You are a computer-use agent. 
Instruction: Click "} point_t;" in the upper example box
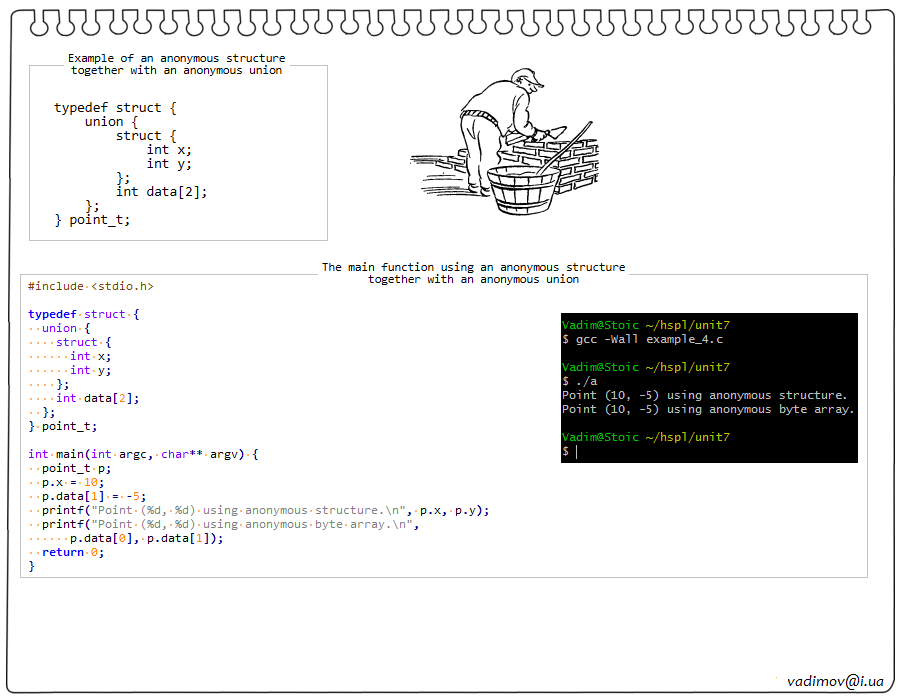coord(92,220)
